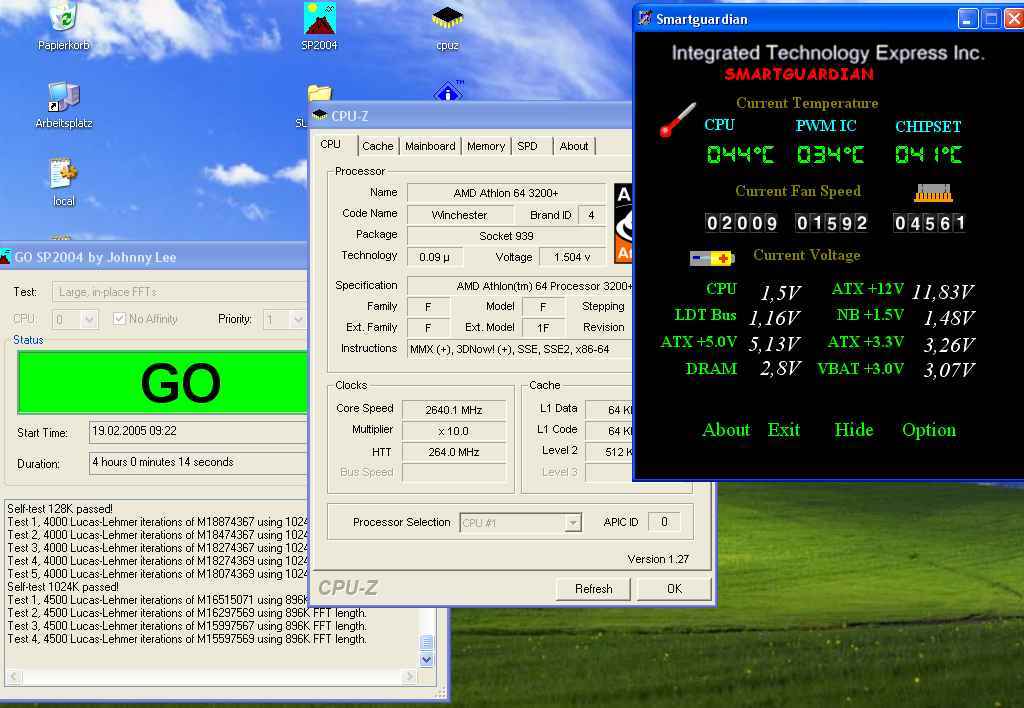Click the SP2004 window title icon

5,257
